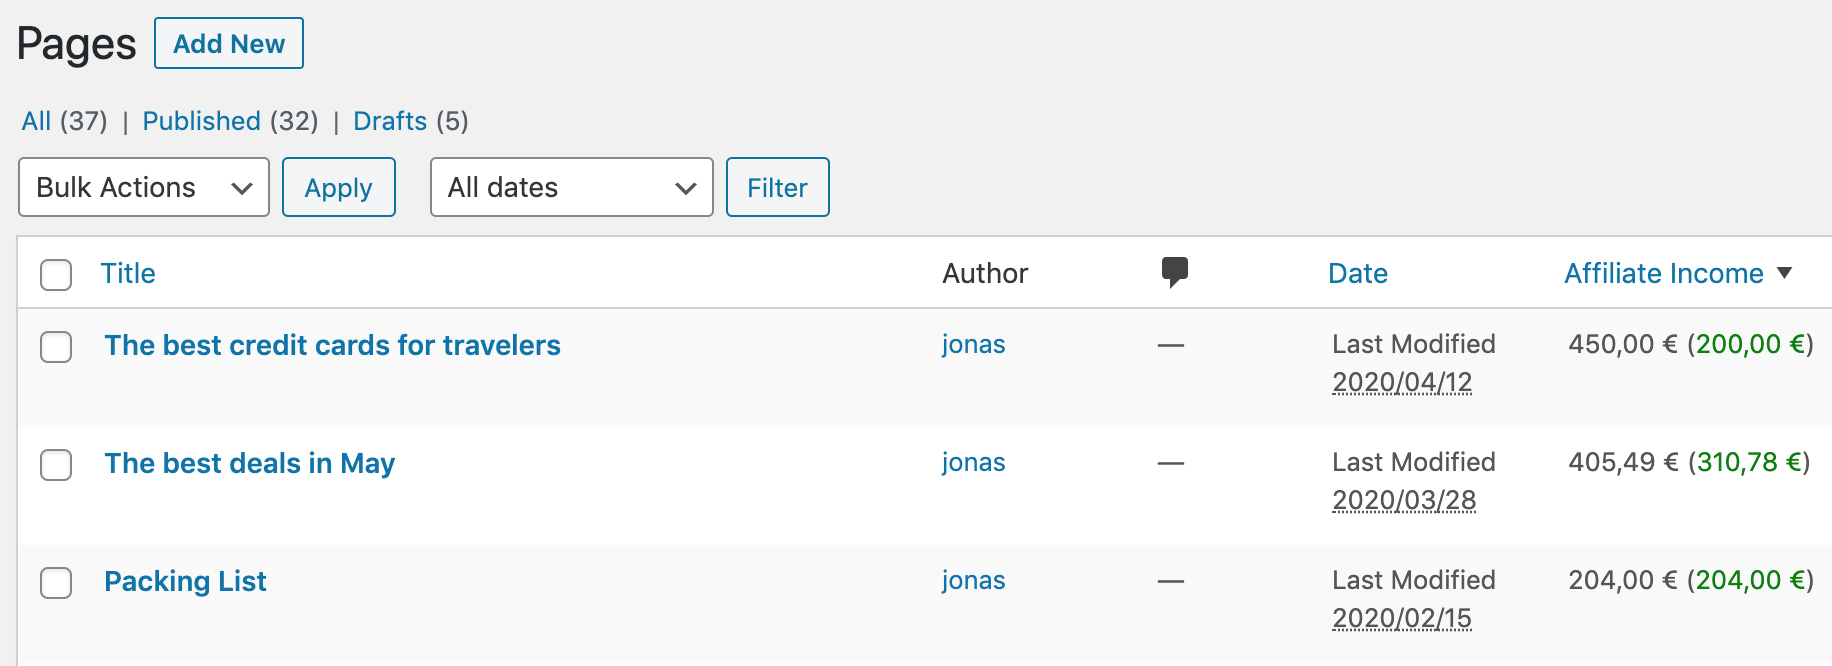Screen dimensions: 1832x666
Task: Open the Bulk Actions dropdown
Action: point(144,187)
